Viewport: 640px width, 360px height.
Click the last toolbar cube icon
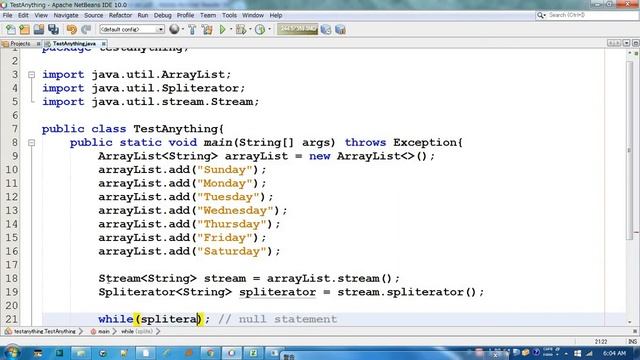(340, 29)
